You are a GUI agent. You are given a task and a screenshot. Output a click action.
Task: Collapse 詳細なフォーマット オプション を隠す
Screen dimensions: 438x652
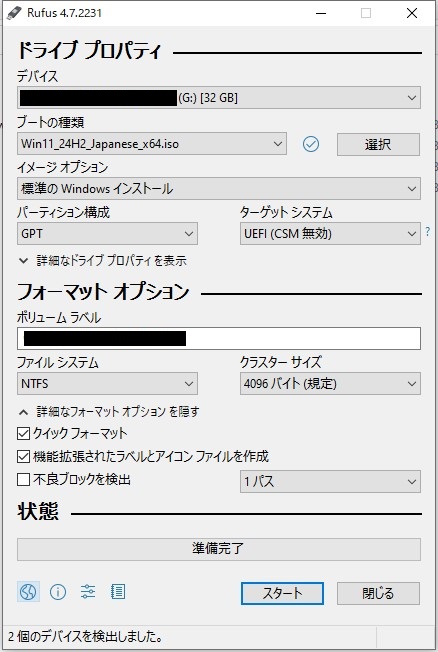(109, 412)
